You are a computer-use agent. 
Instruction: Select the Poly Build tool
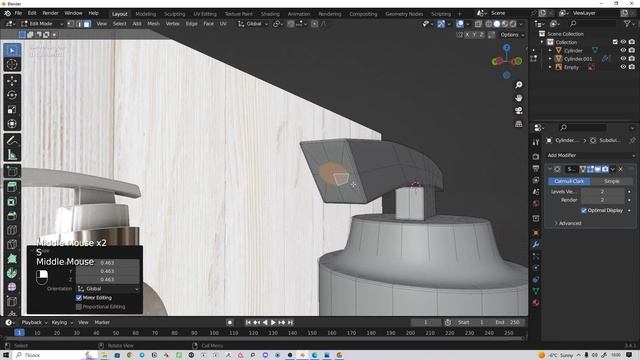(x=12, y=259)
